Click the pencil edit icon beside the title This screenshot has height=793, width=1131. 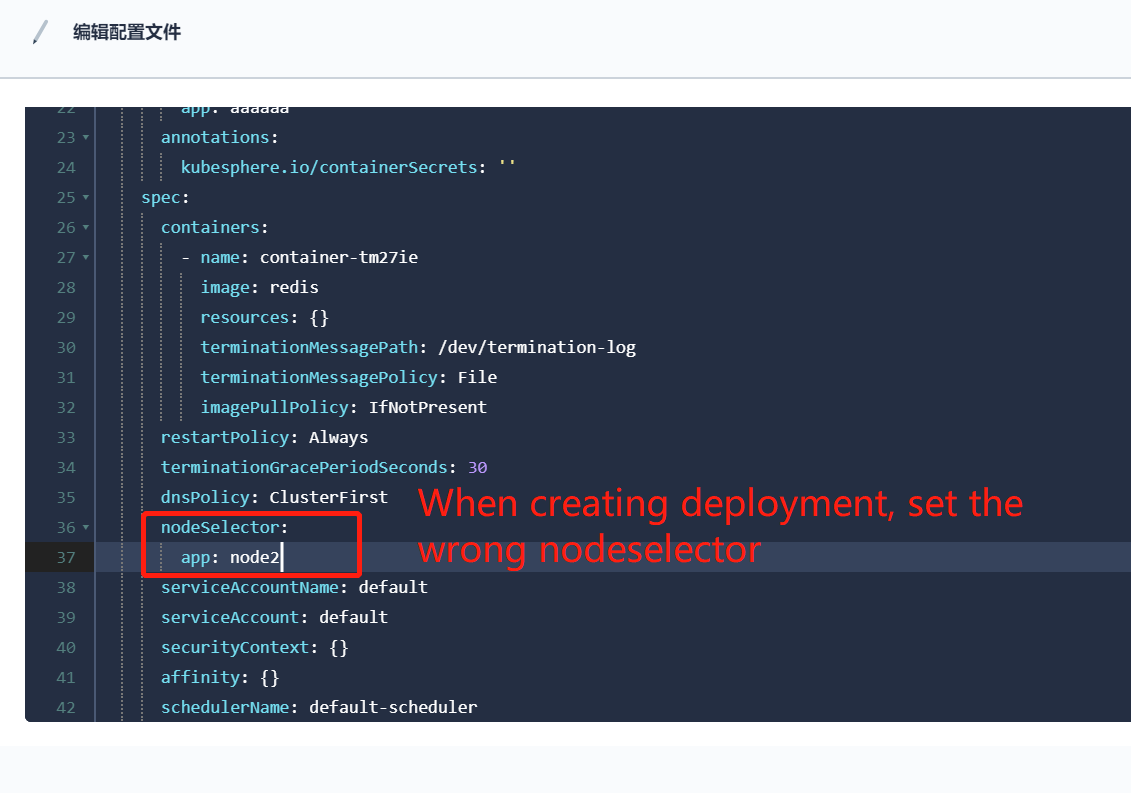pos(37,32)
